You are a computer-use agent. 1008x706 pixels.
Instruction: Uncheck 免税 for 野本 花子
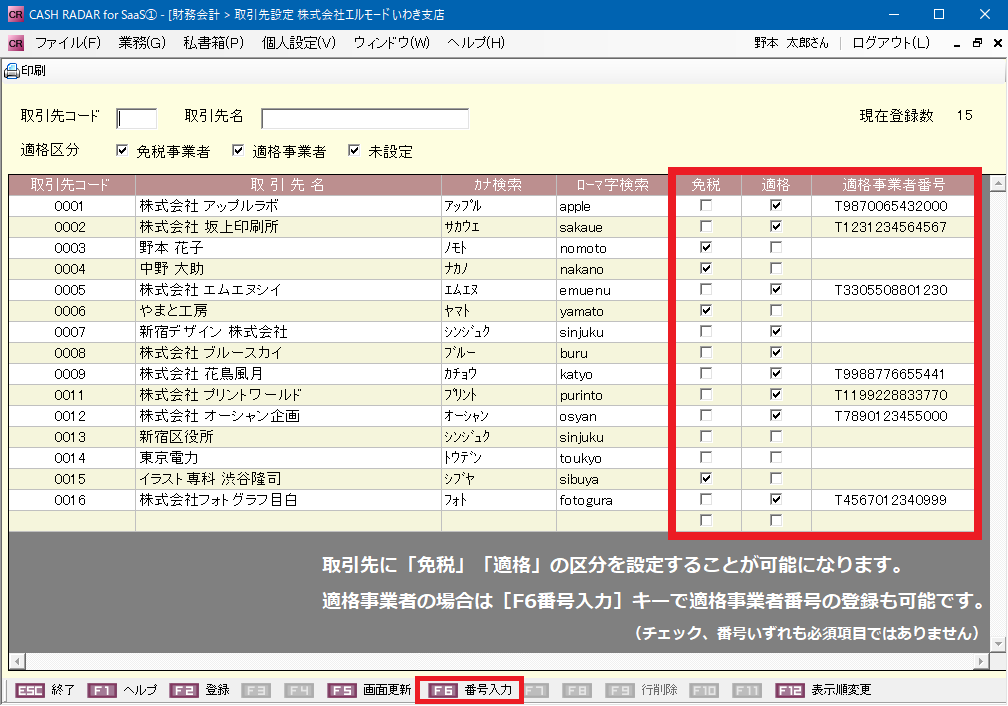(706, 248)
